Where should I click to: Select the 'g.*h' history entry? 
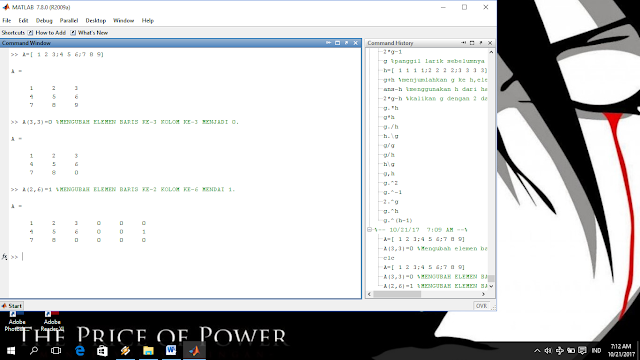point(391,108)
